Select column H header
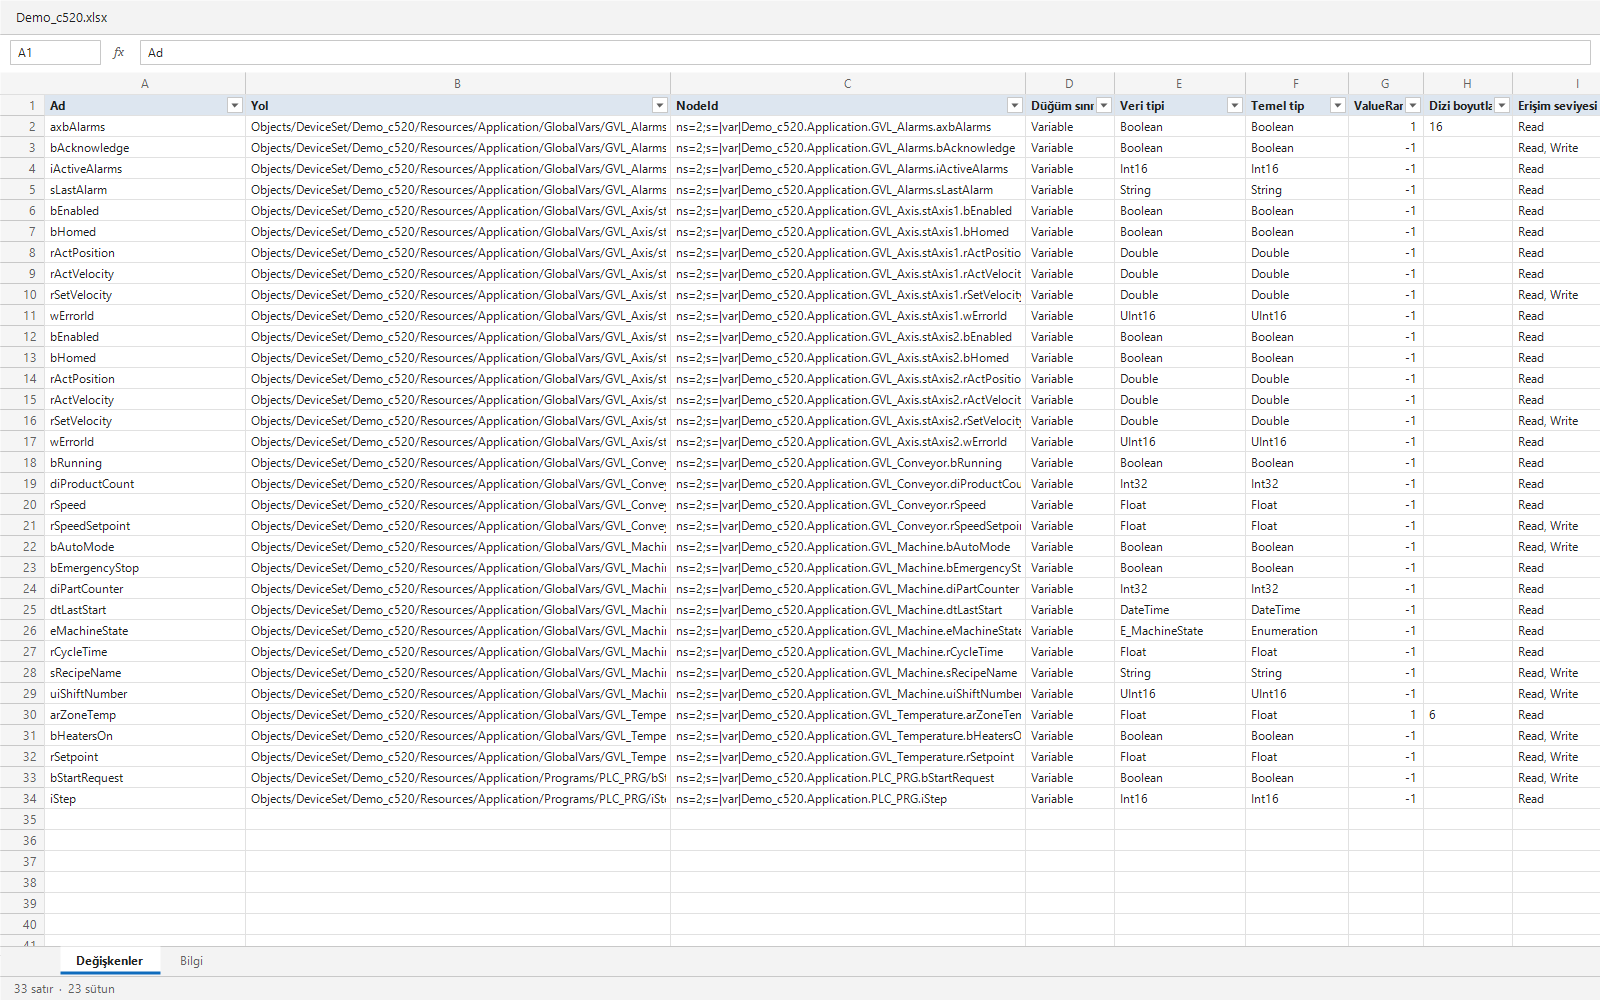This screenshot has height=1000, width=1600. [x=1468, y=84]
